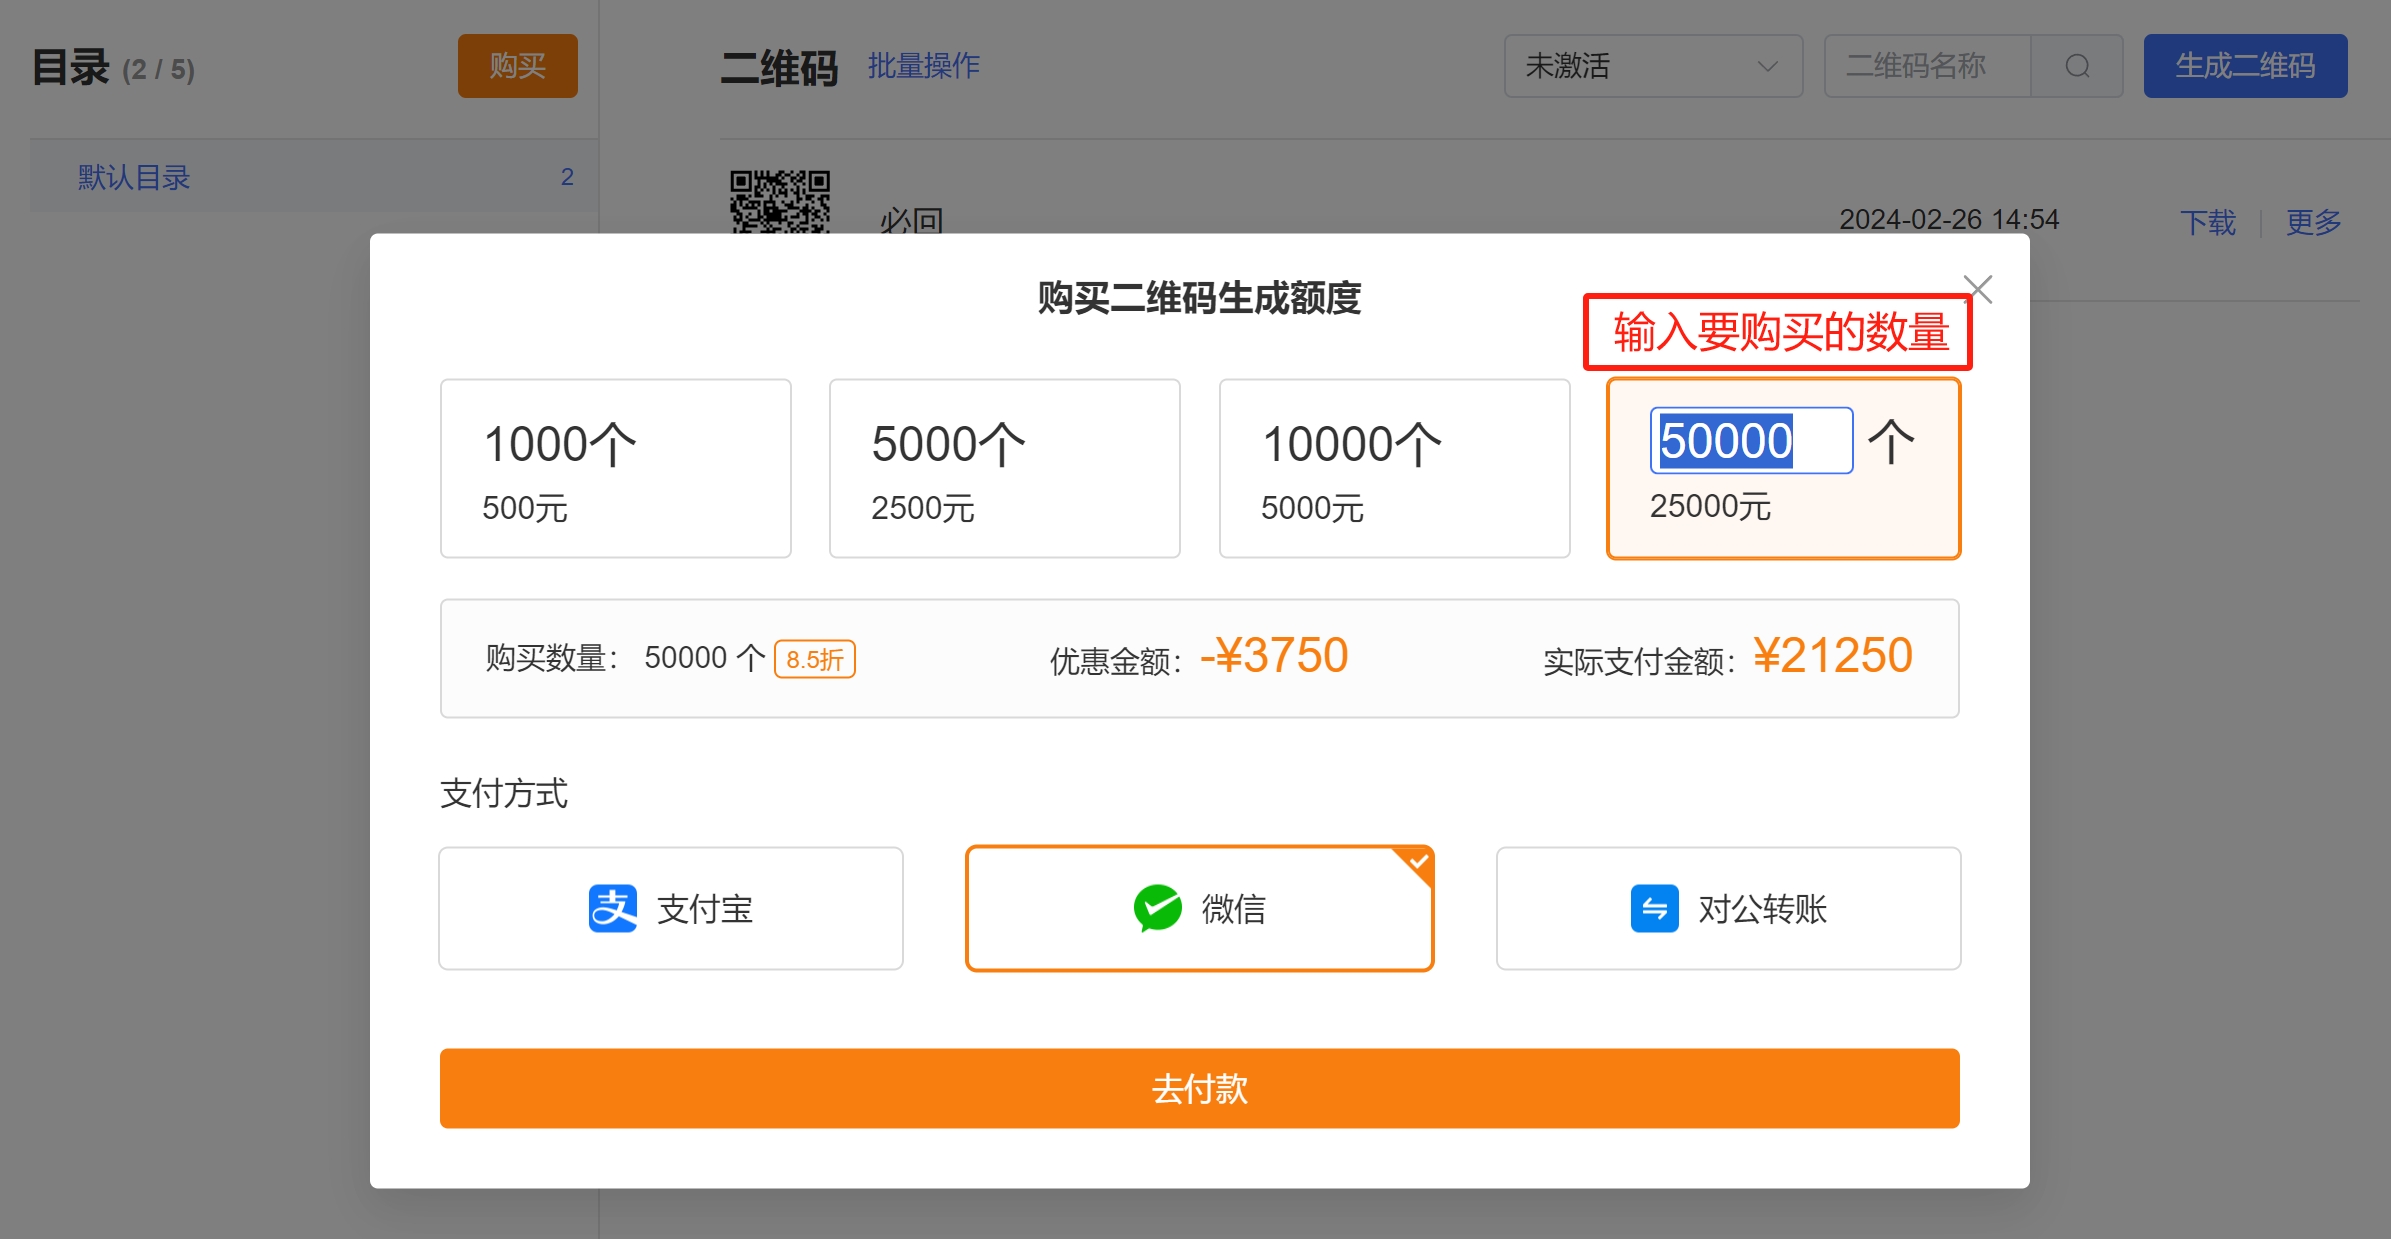
Task: Open the 更多 options menu
Action: point(2313,221)
